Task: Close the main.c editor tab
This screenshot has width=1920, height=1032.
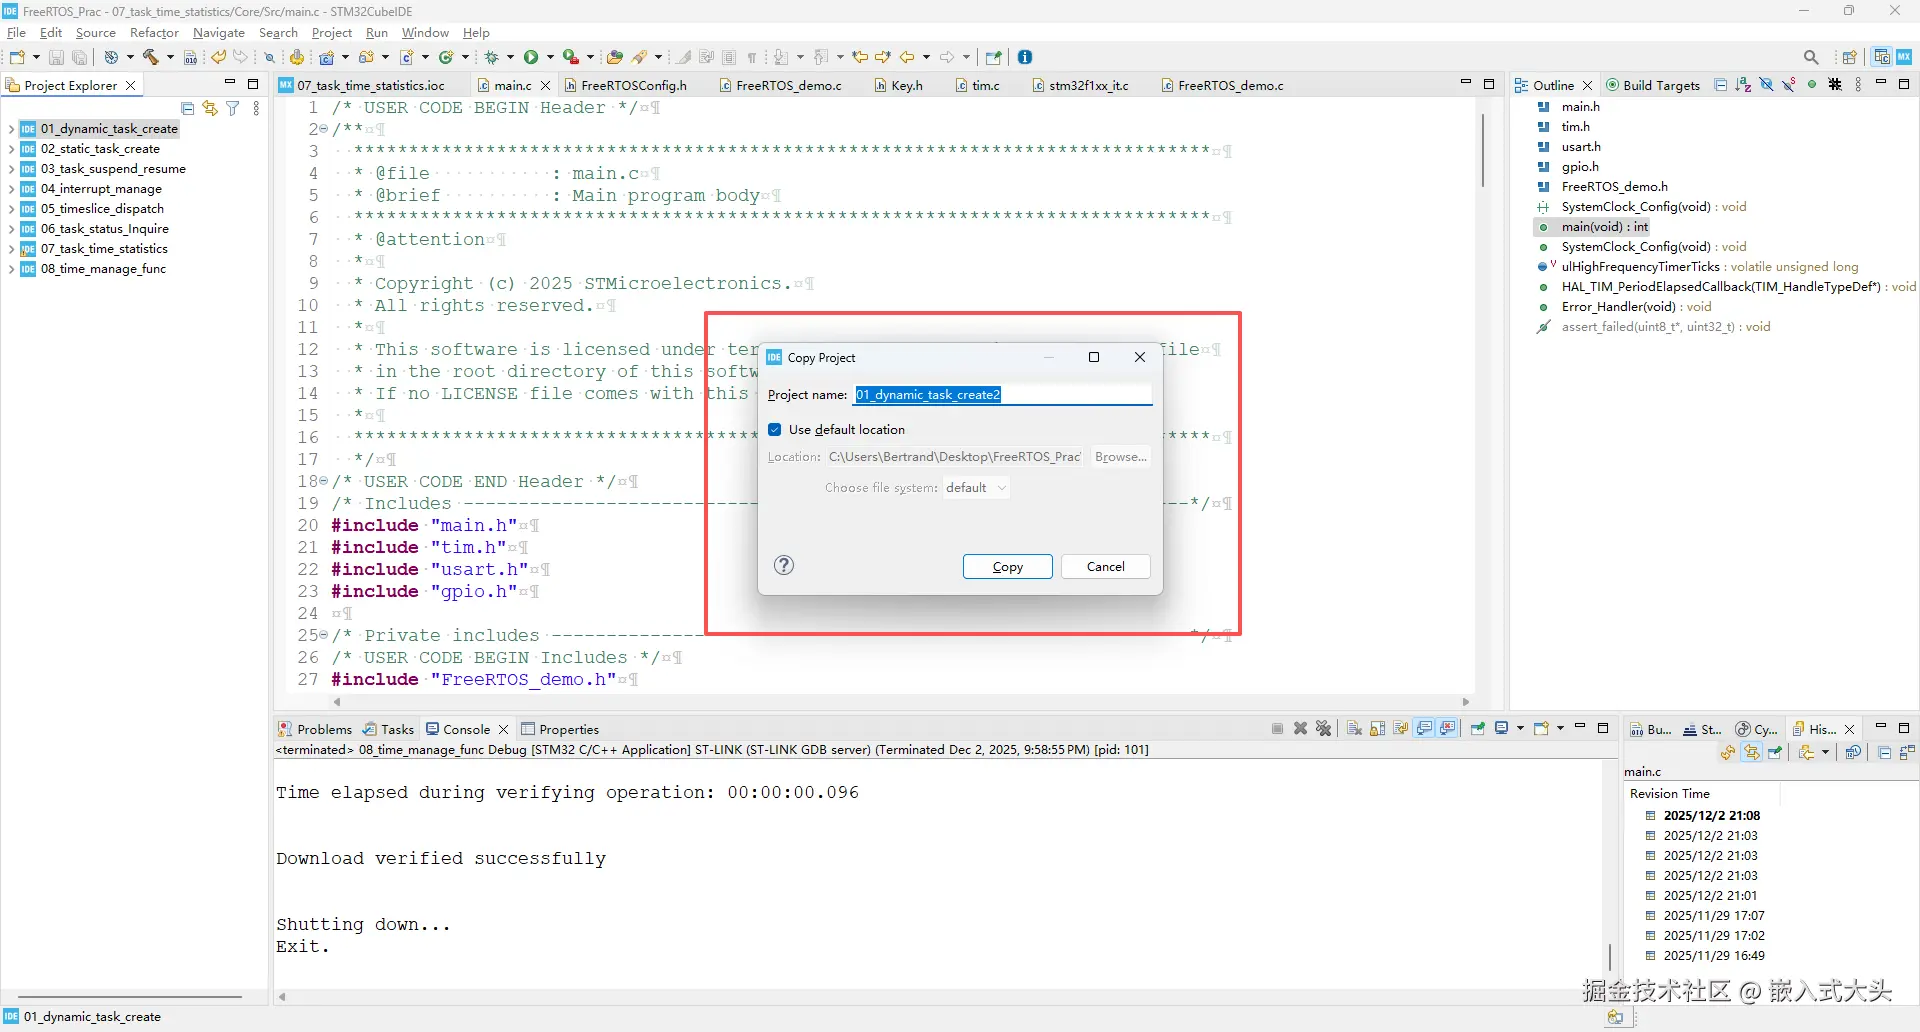Action: pyautogui.click(x=545, y=85)
